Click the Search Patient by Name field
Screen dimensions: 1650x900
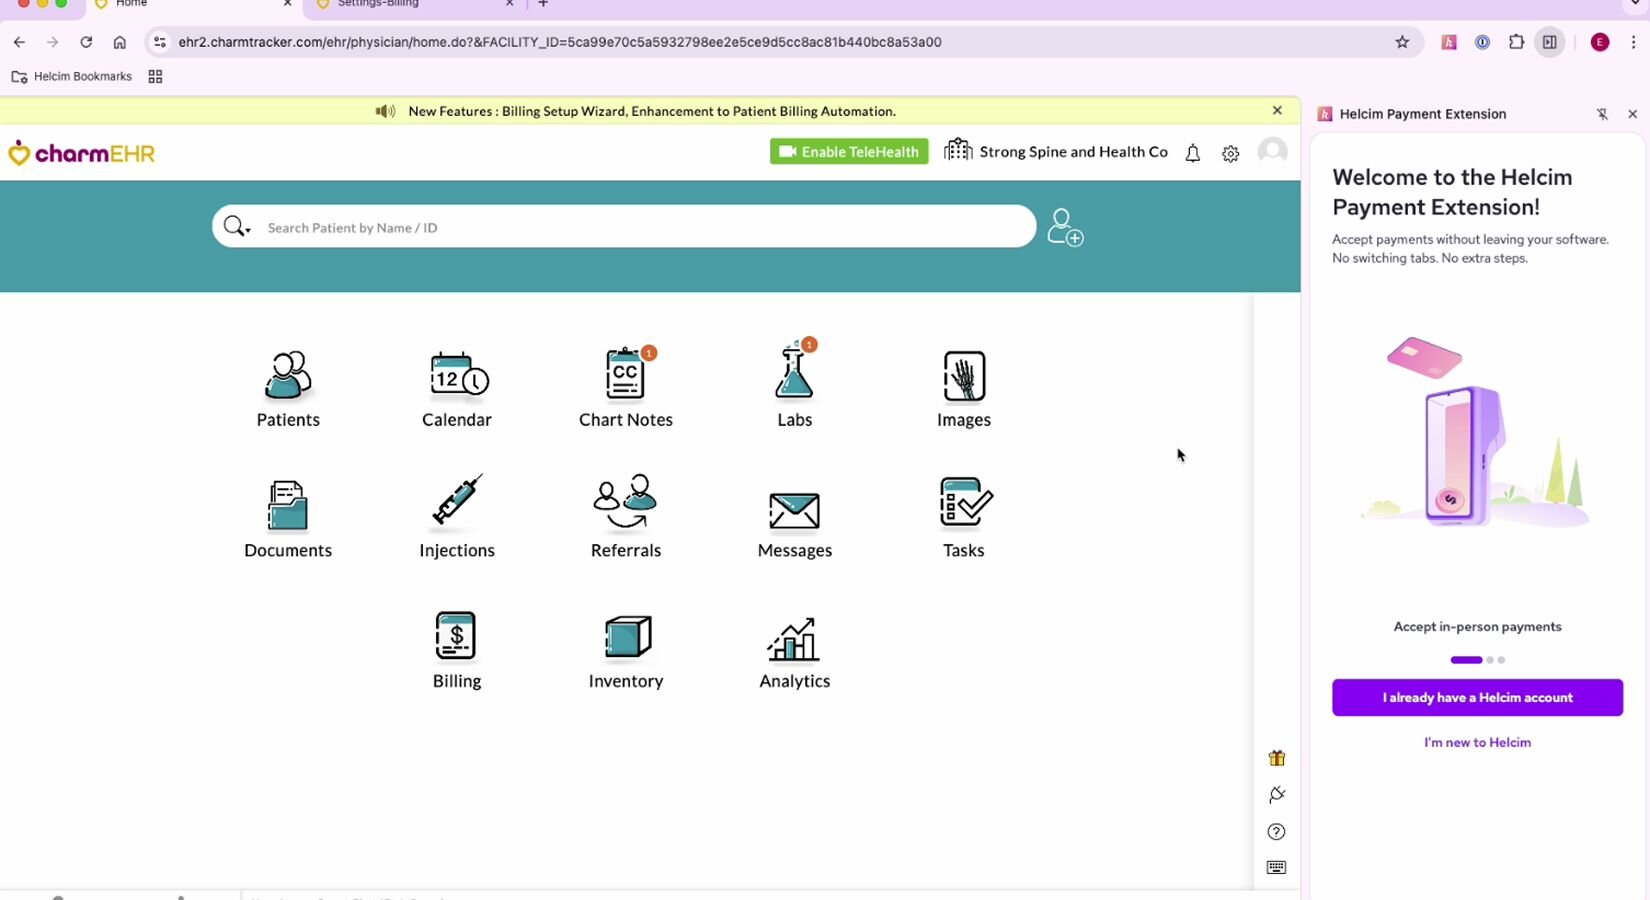pos(640,227)
